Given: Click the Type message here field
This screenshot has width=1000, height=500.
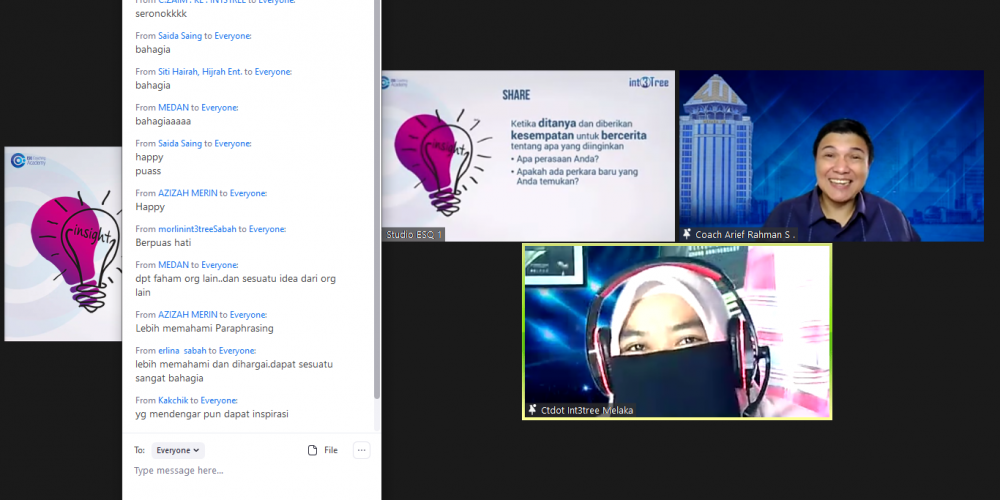Looking at the screenshot, I should tap(240, 470).
